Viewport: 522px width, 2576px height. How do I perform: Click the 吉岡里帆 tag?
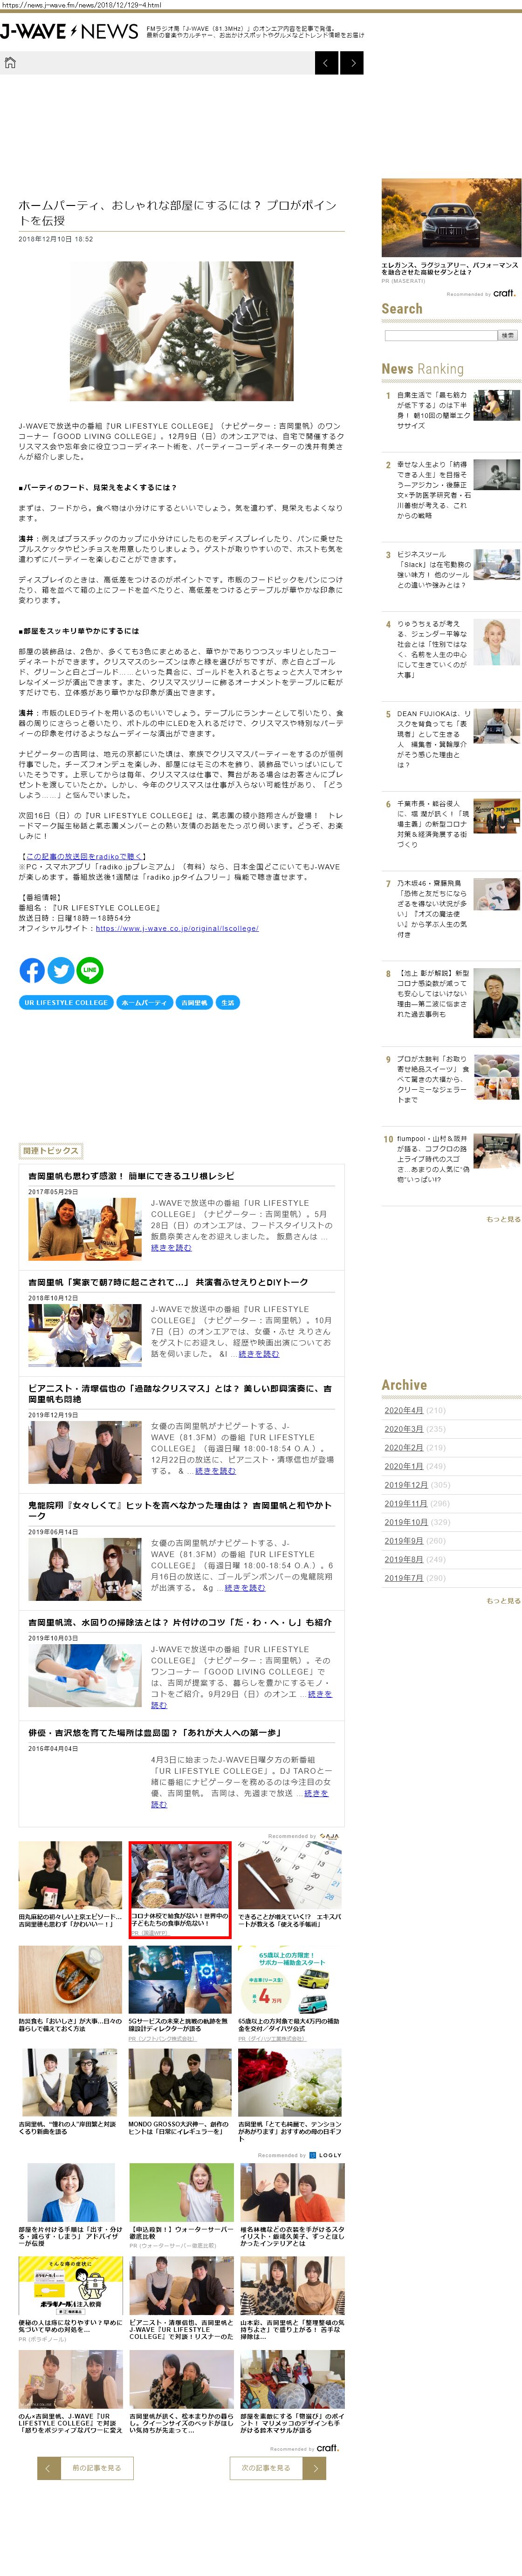coord(194,1002)
